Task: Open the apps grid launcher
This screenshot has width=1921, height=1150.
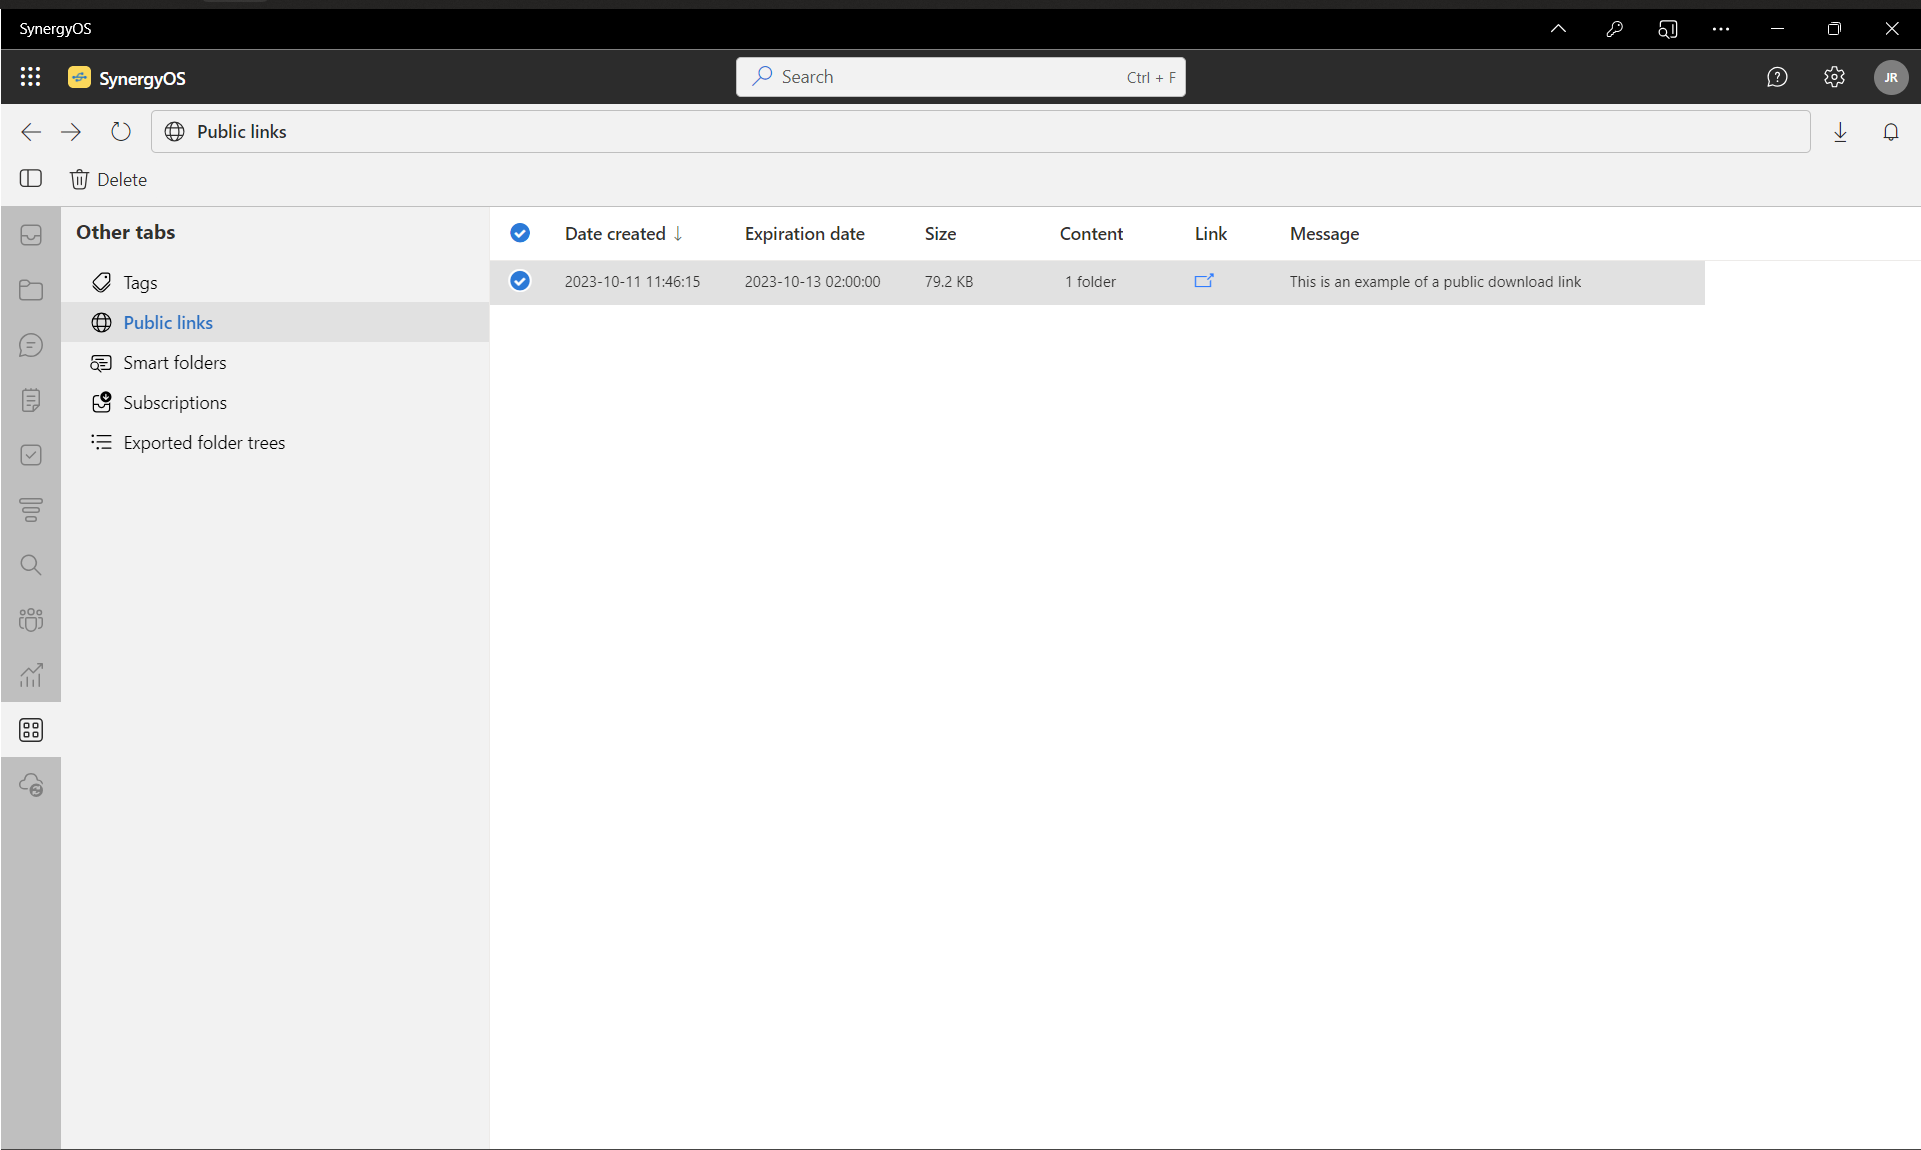Action: [30, 77]
